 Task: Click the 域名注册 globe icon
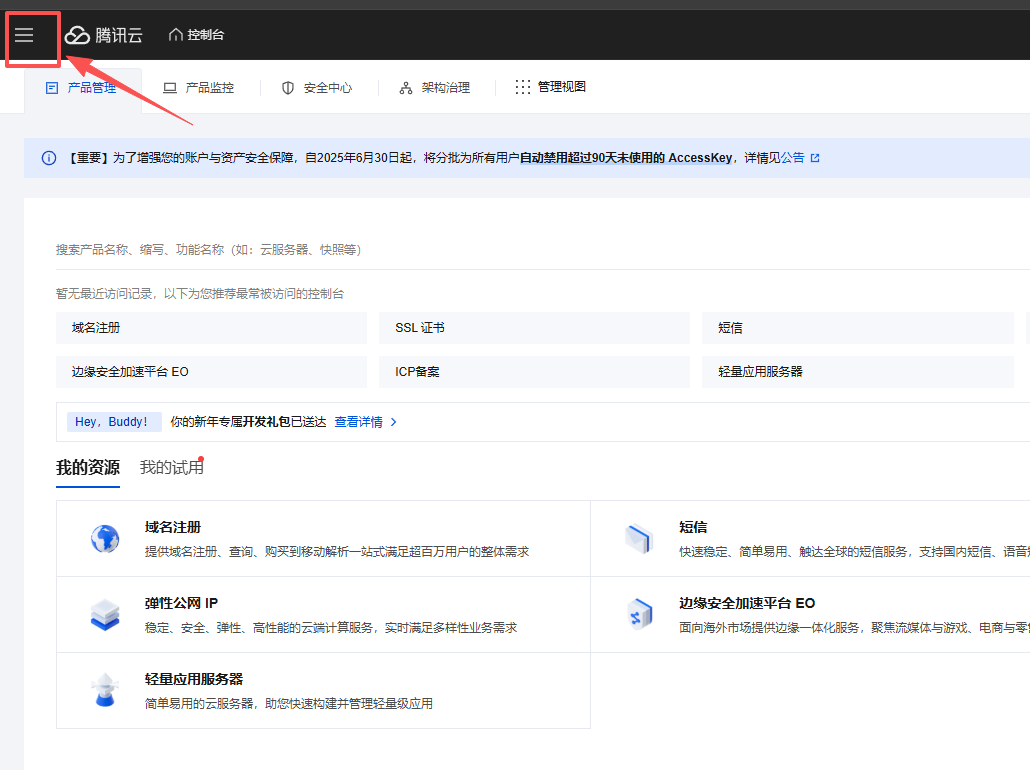pos(105,539)
